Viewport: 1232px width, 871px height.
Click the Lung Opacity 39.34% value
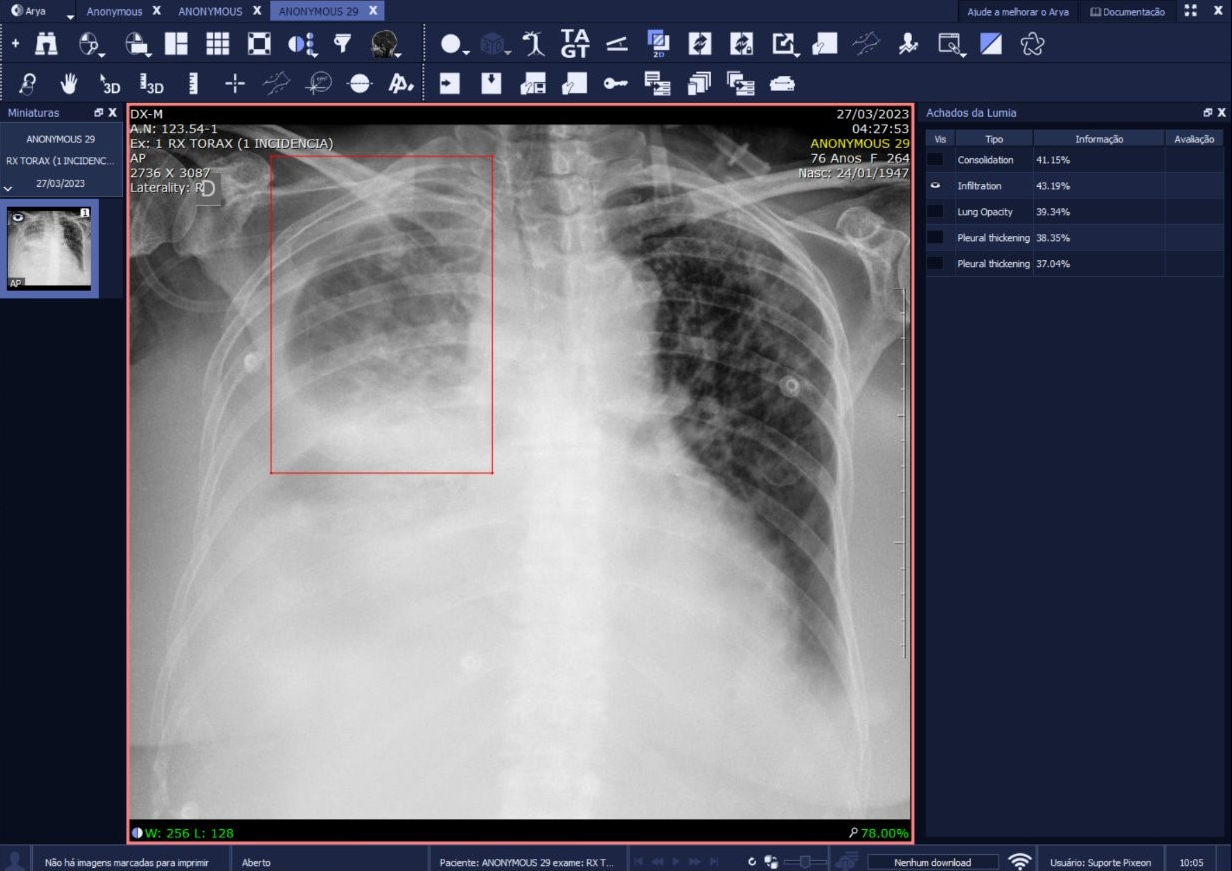[1052, 212]
